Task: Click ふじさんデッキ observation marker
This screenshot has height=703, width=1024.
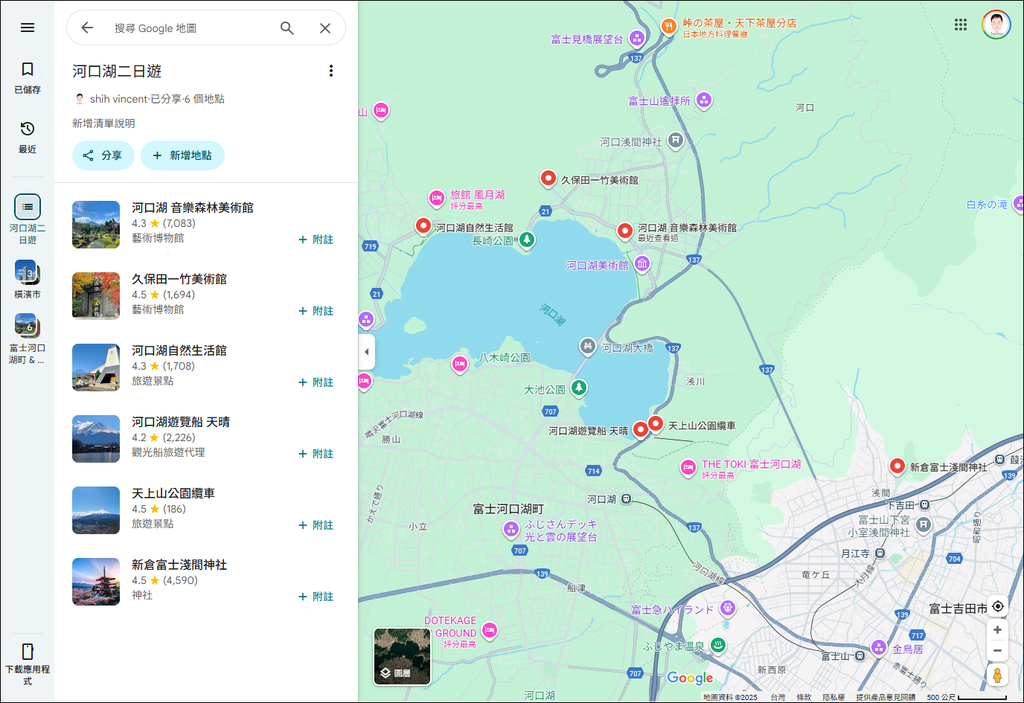Action: click(511, 530)
